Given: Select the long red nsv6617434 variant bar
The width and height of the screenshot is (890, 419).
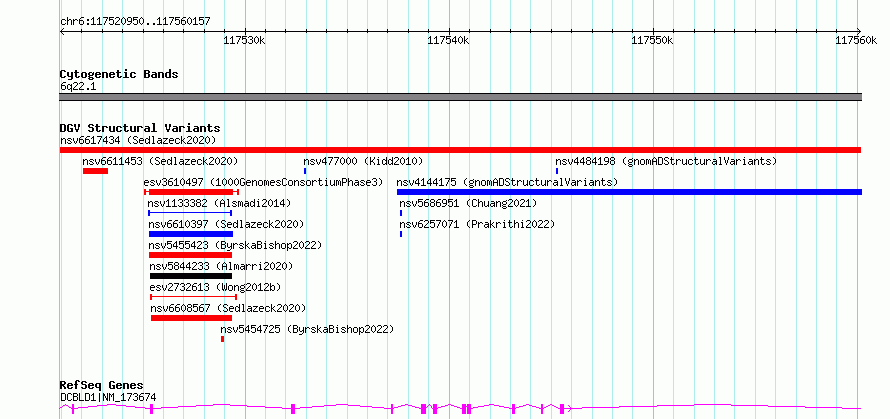Looking at the screenshot, I should [460, 150].
